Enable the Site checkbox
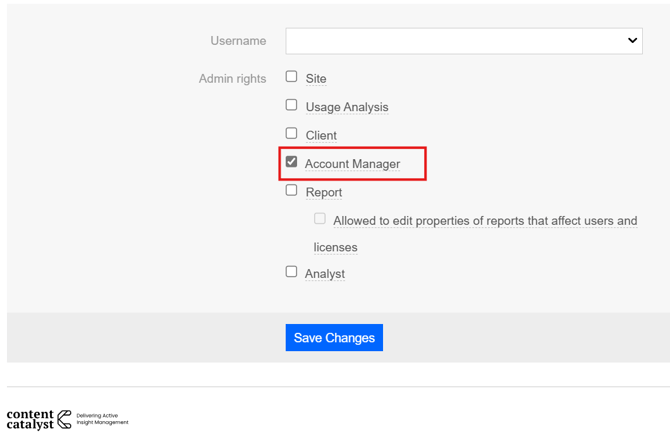 [292, 77]
